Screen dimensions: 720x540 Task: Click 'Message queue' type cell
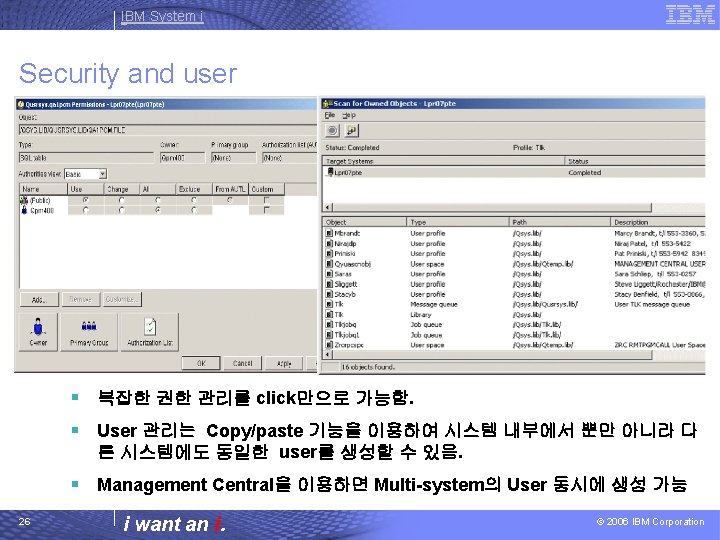[x=434, y=304]
